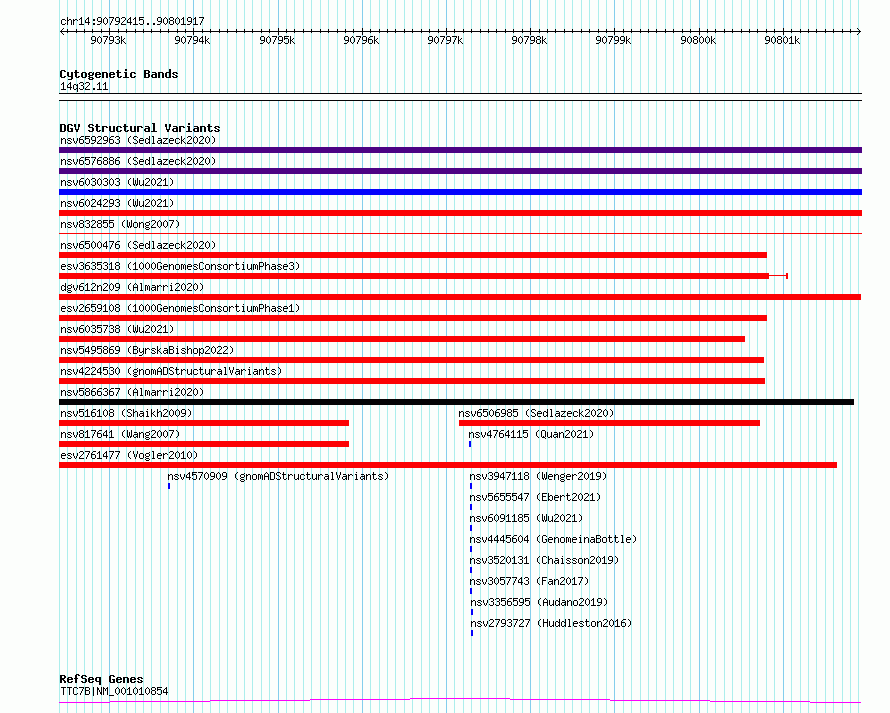Click the 90795k ruler label

tap(277, 40)
